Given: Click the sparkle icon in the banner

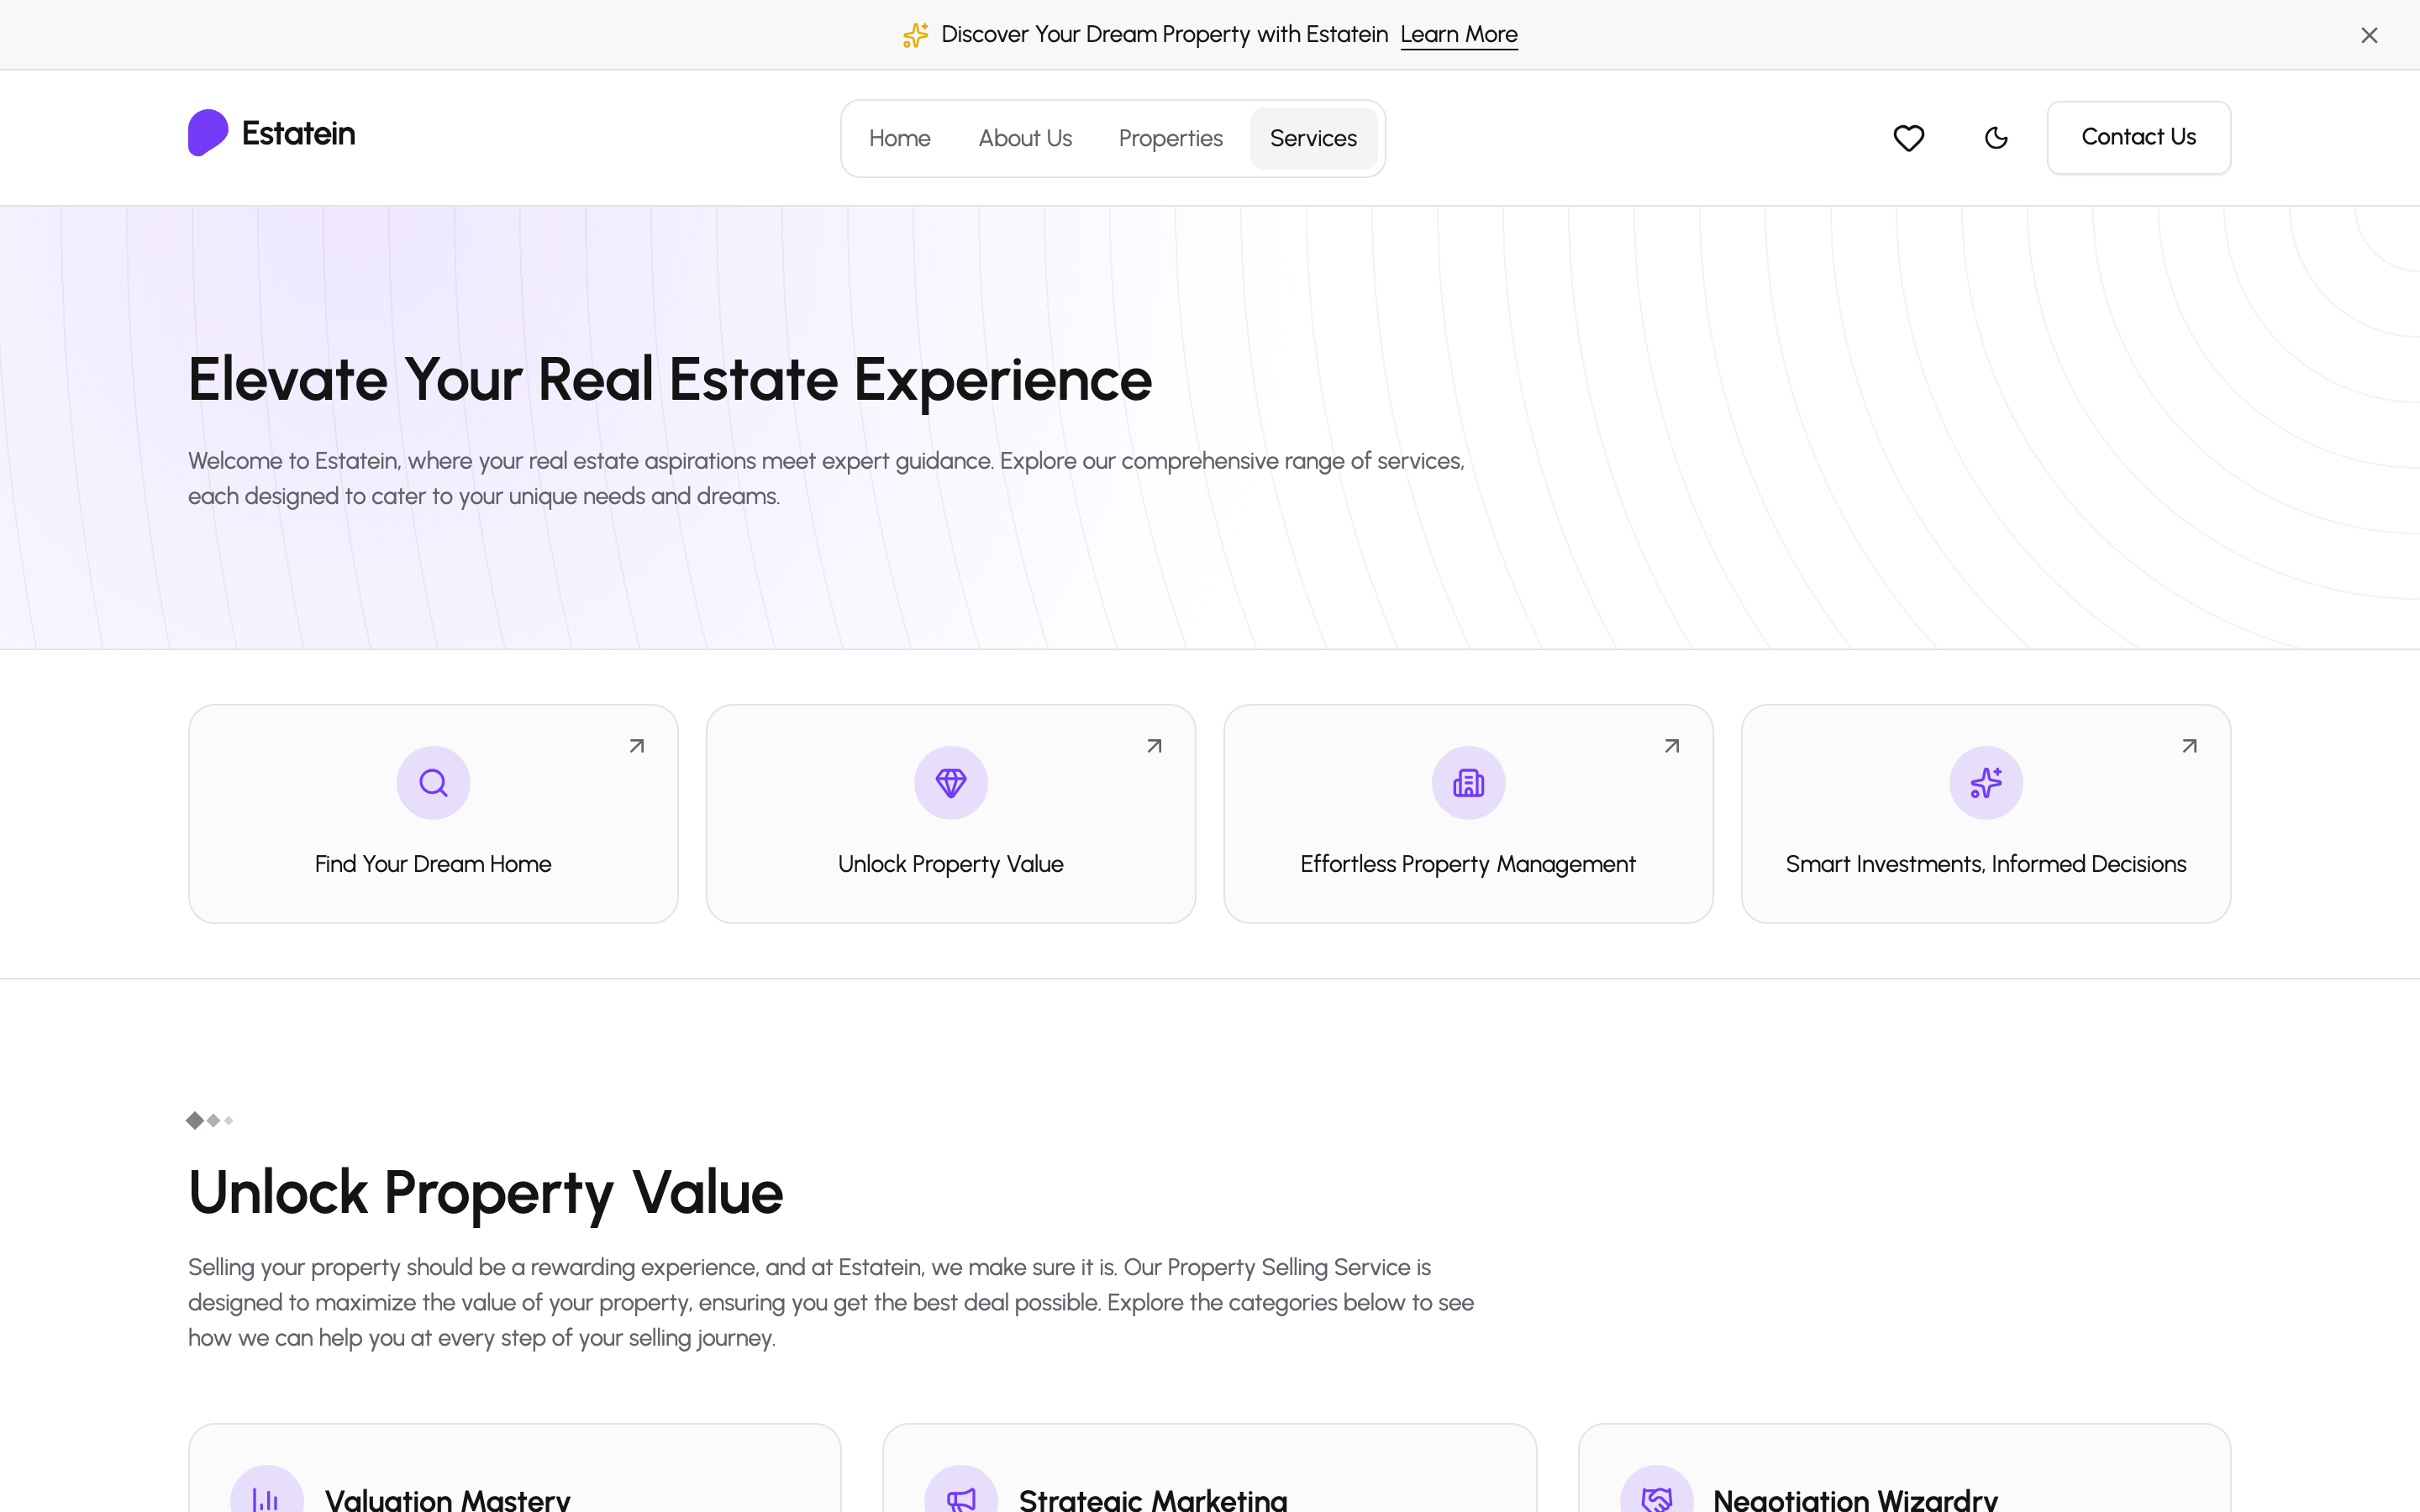Looking at the screenshot, I should (915, 35).
